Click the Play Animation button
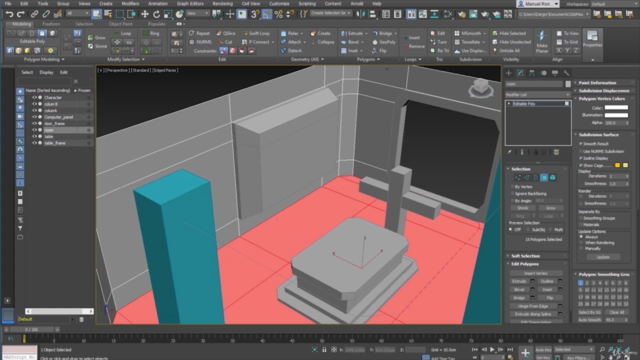 (492, 350)
